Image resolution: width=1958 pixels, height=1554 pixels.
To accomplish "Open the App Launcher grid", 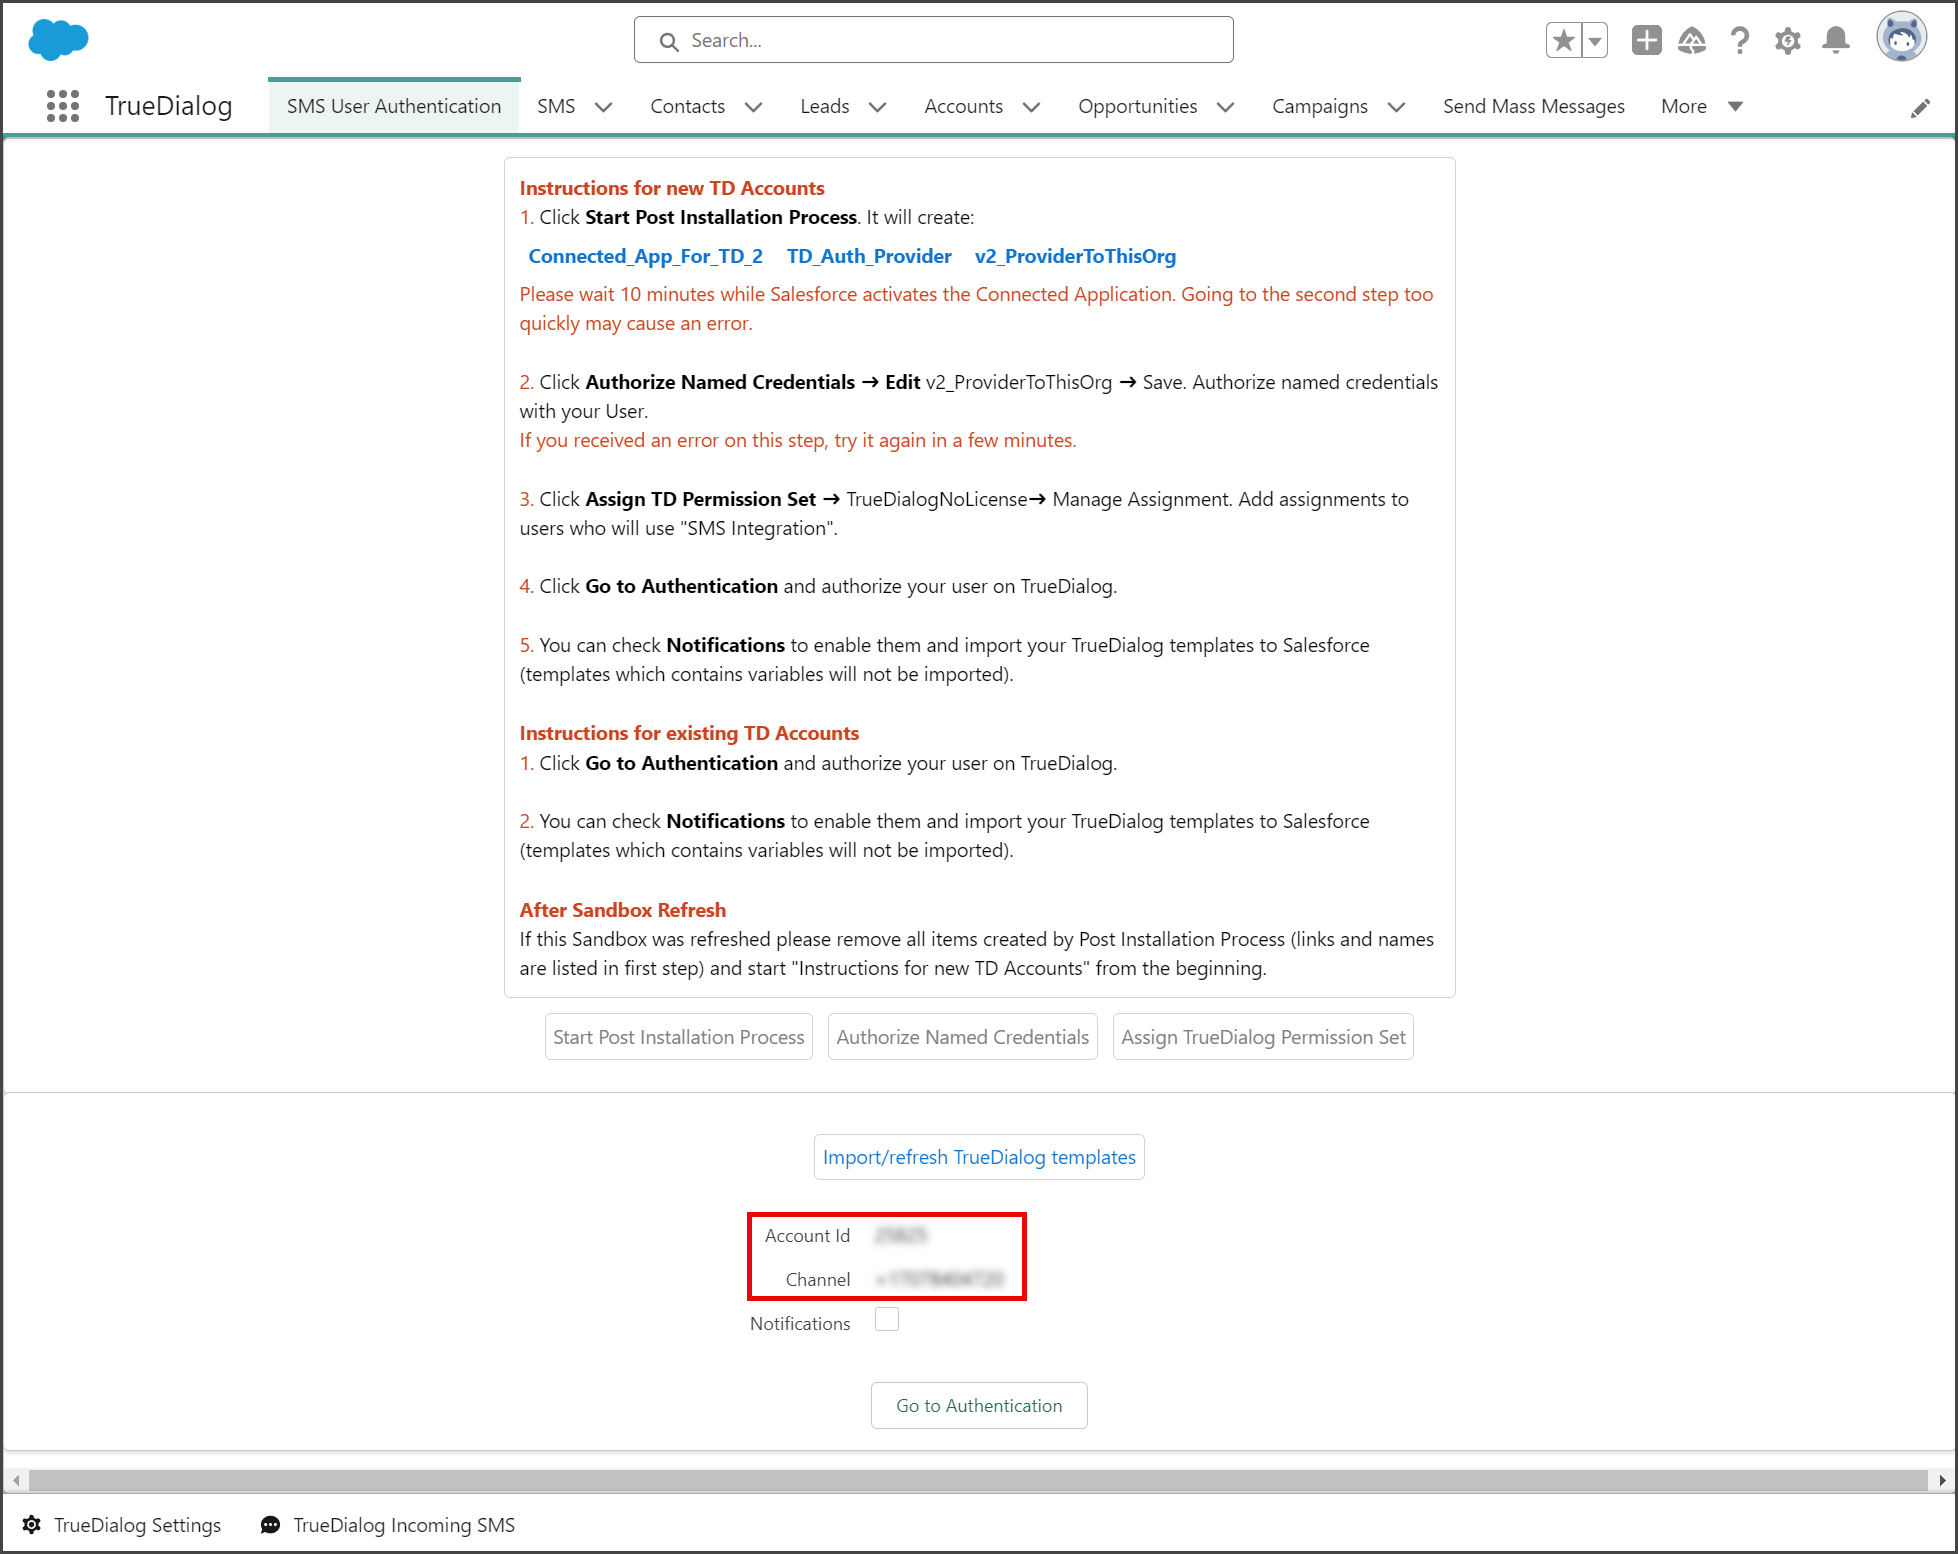I will 63,106.
